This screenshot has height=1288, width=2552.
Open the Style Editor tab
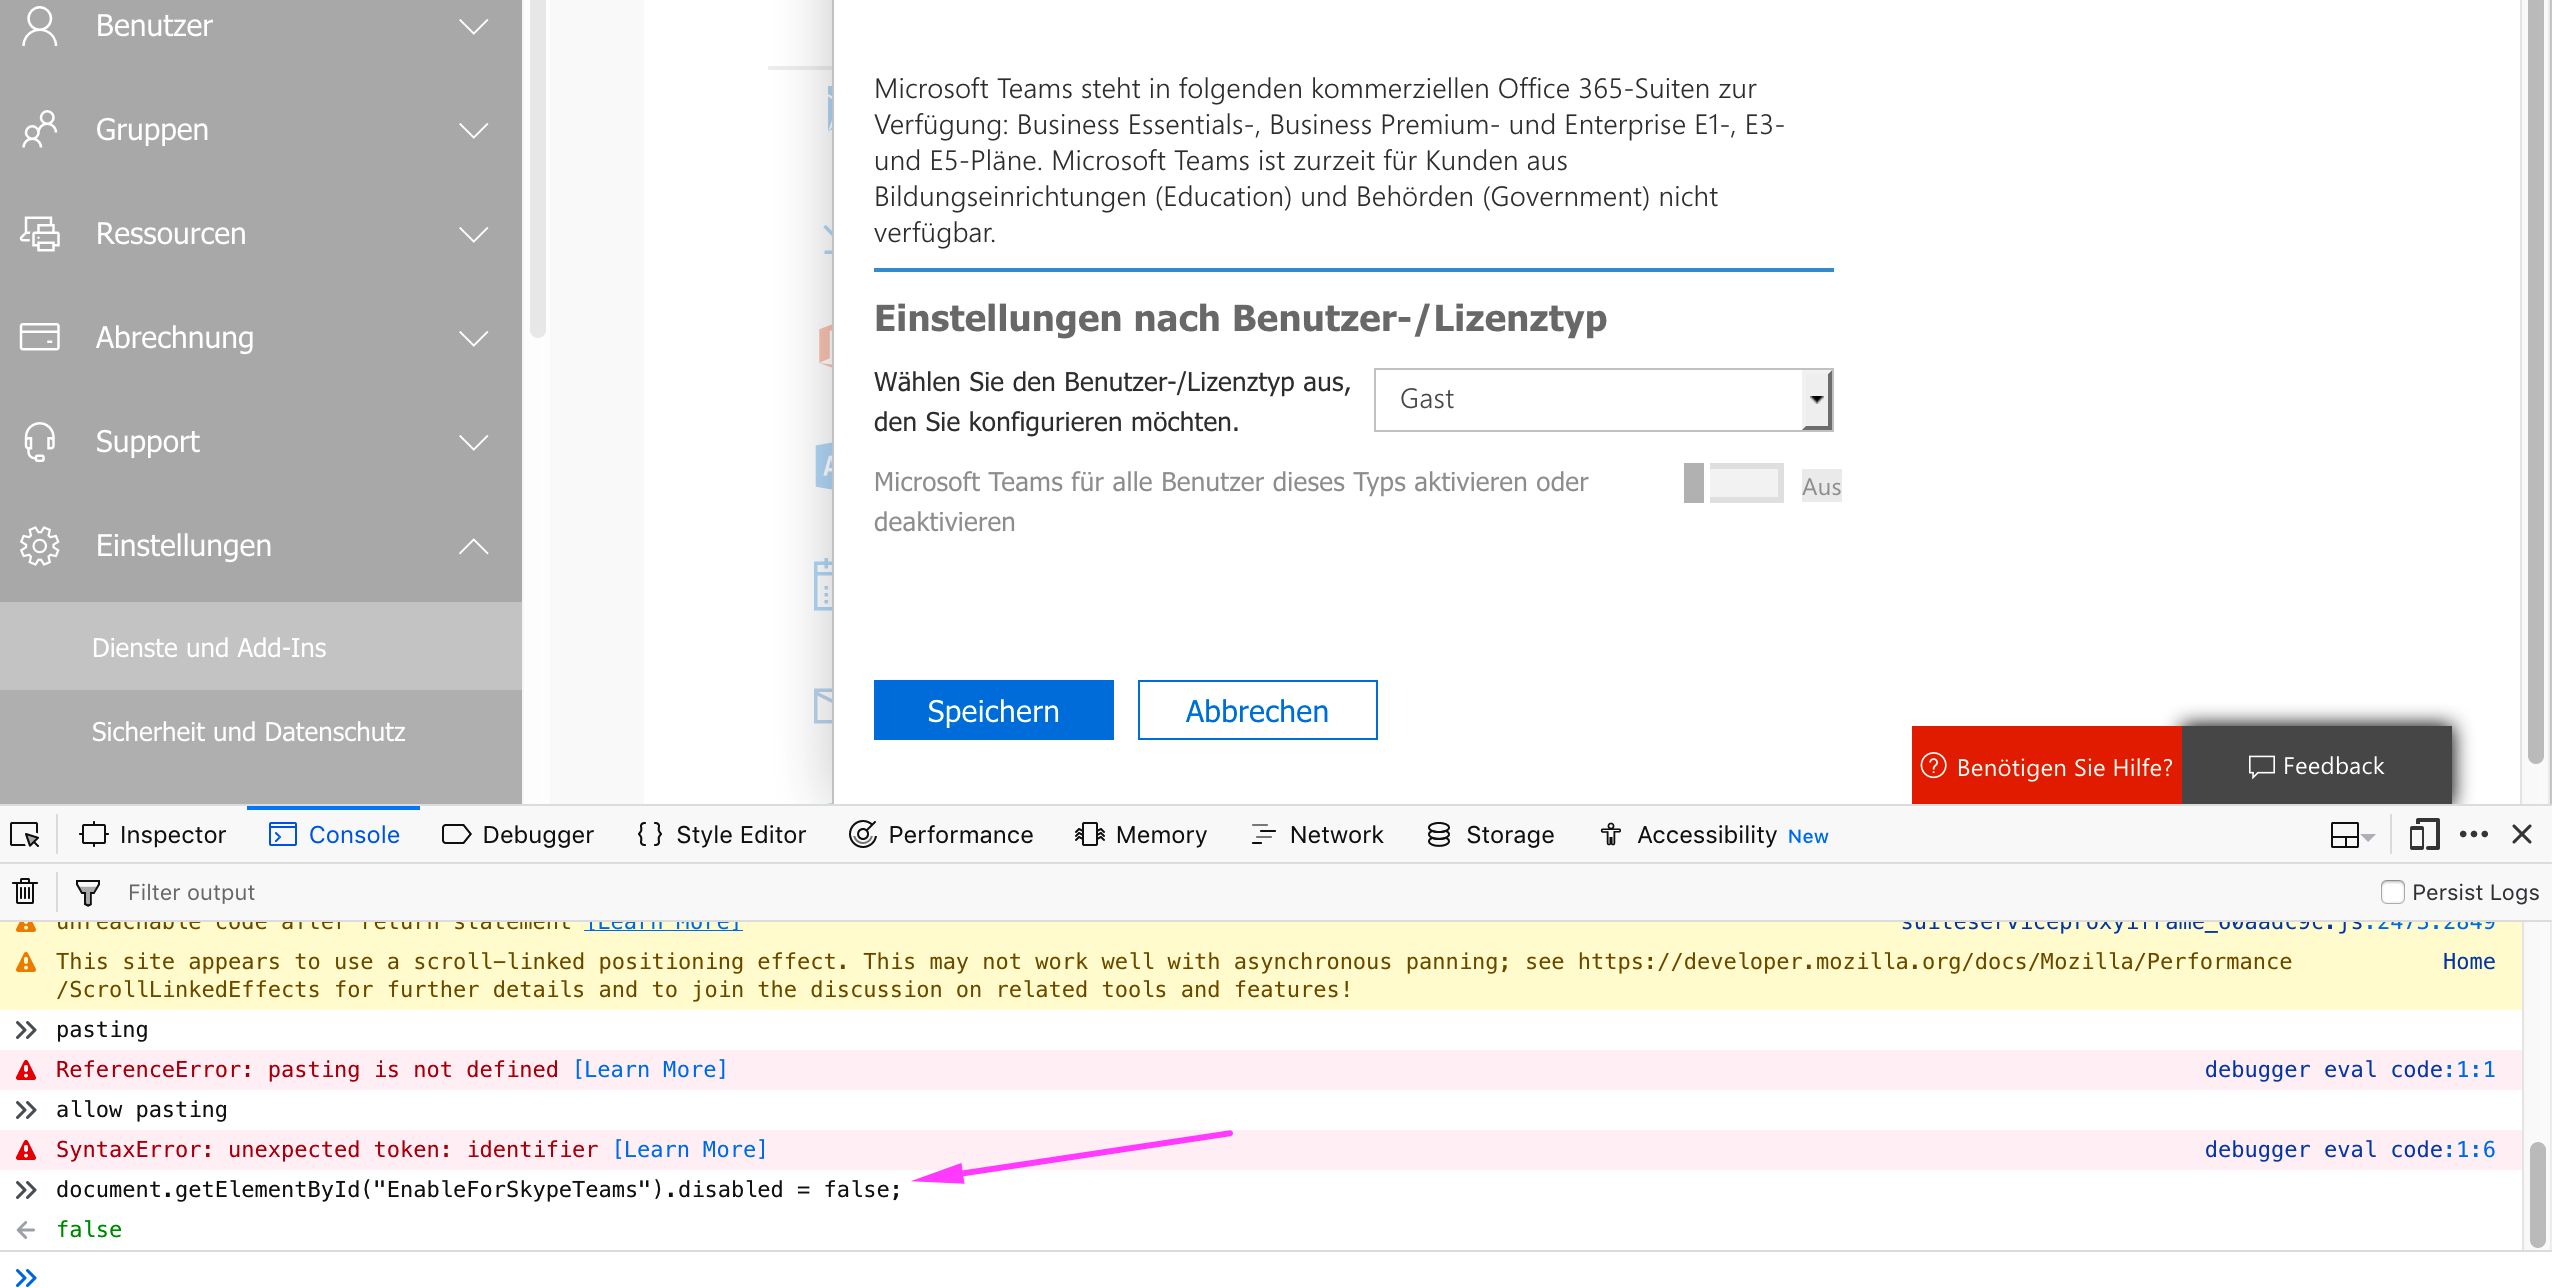721,835
